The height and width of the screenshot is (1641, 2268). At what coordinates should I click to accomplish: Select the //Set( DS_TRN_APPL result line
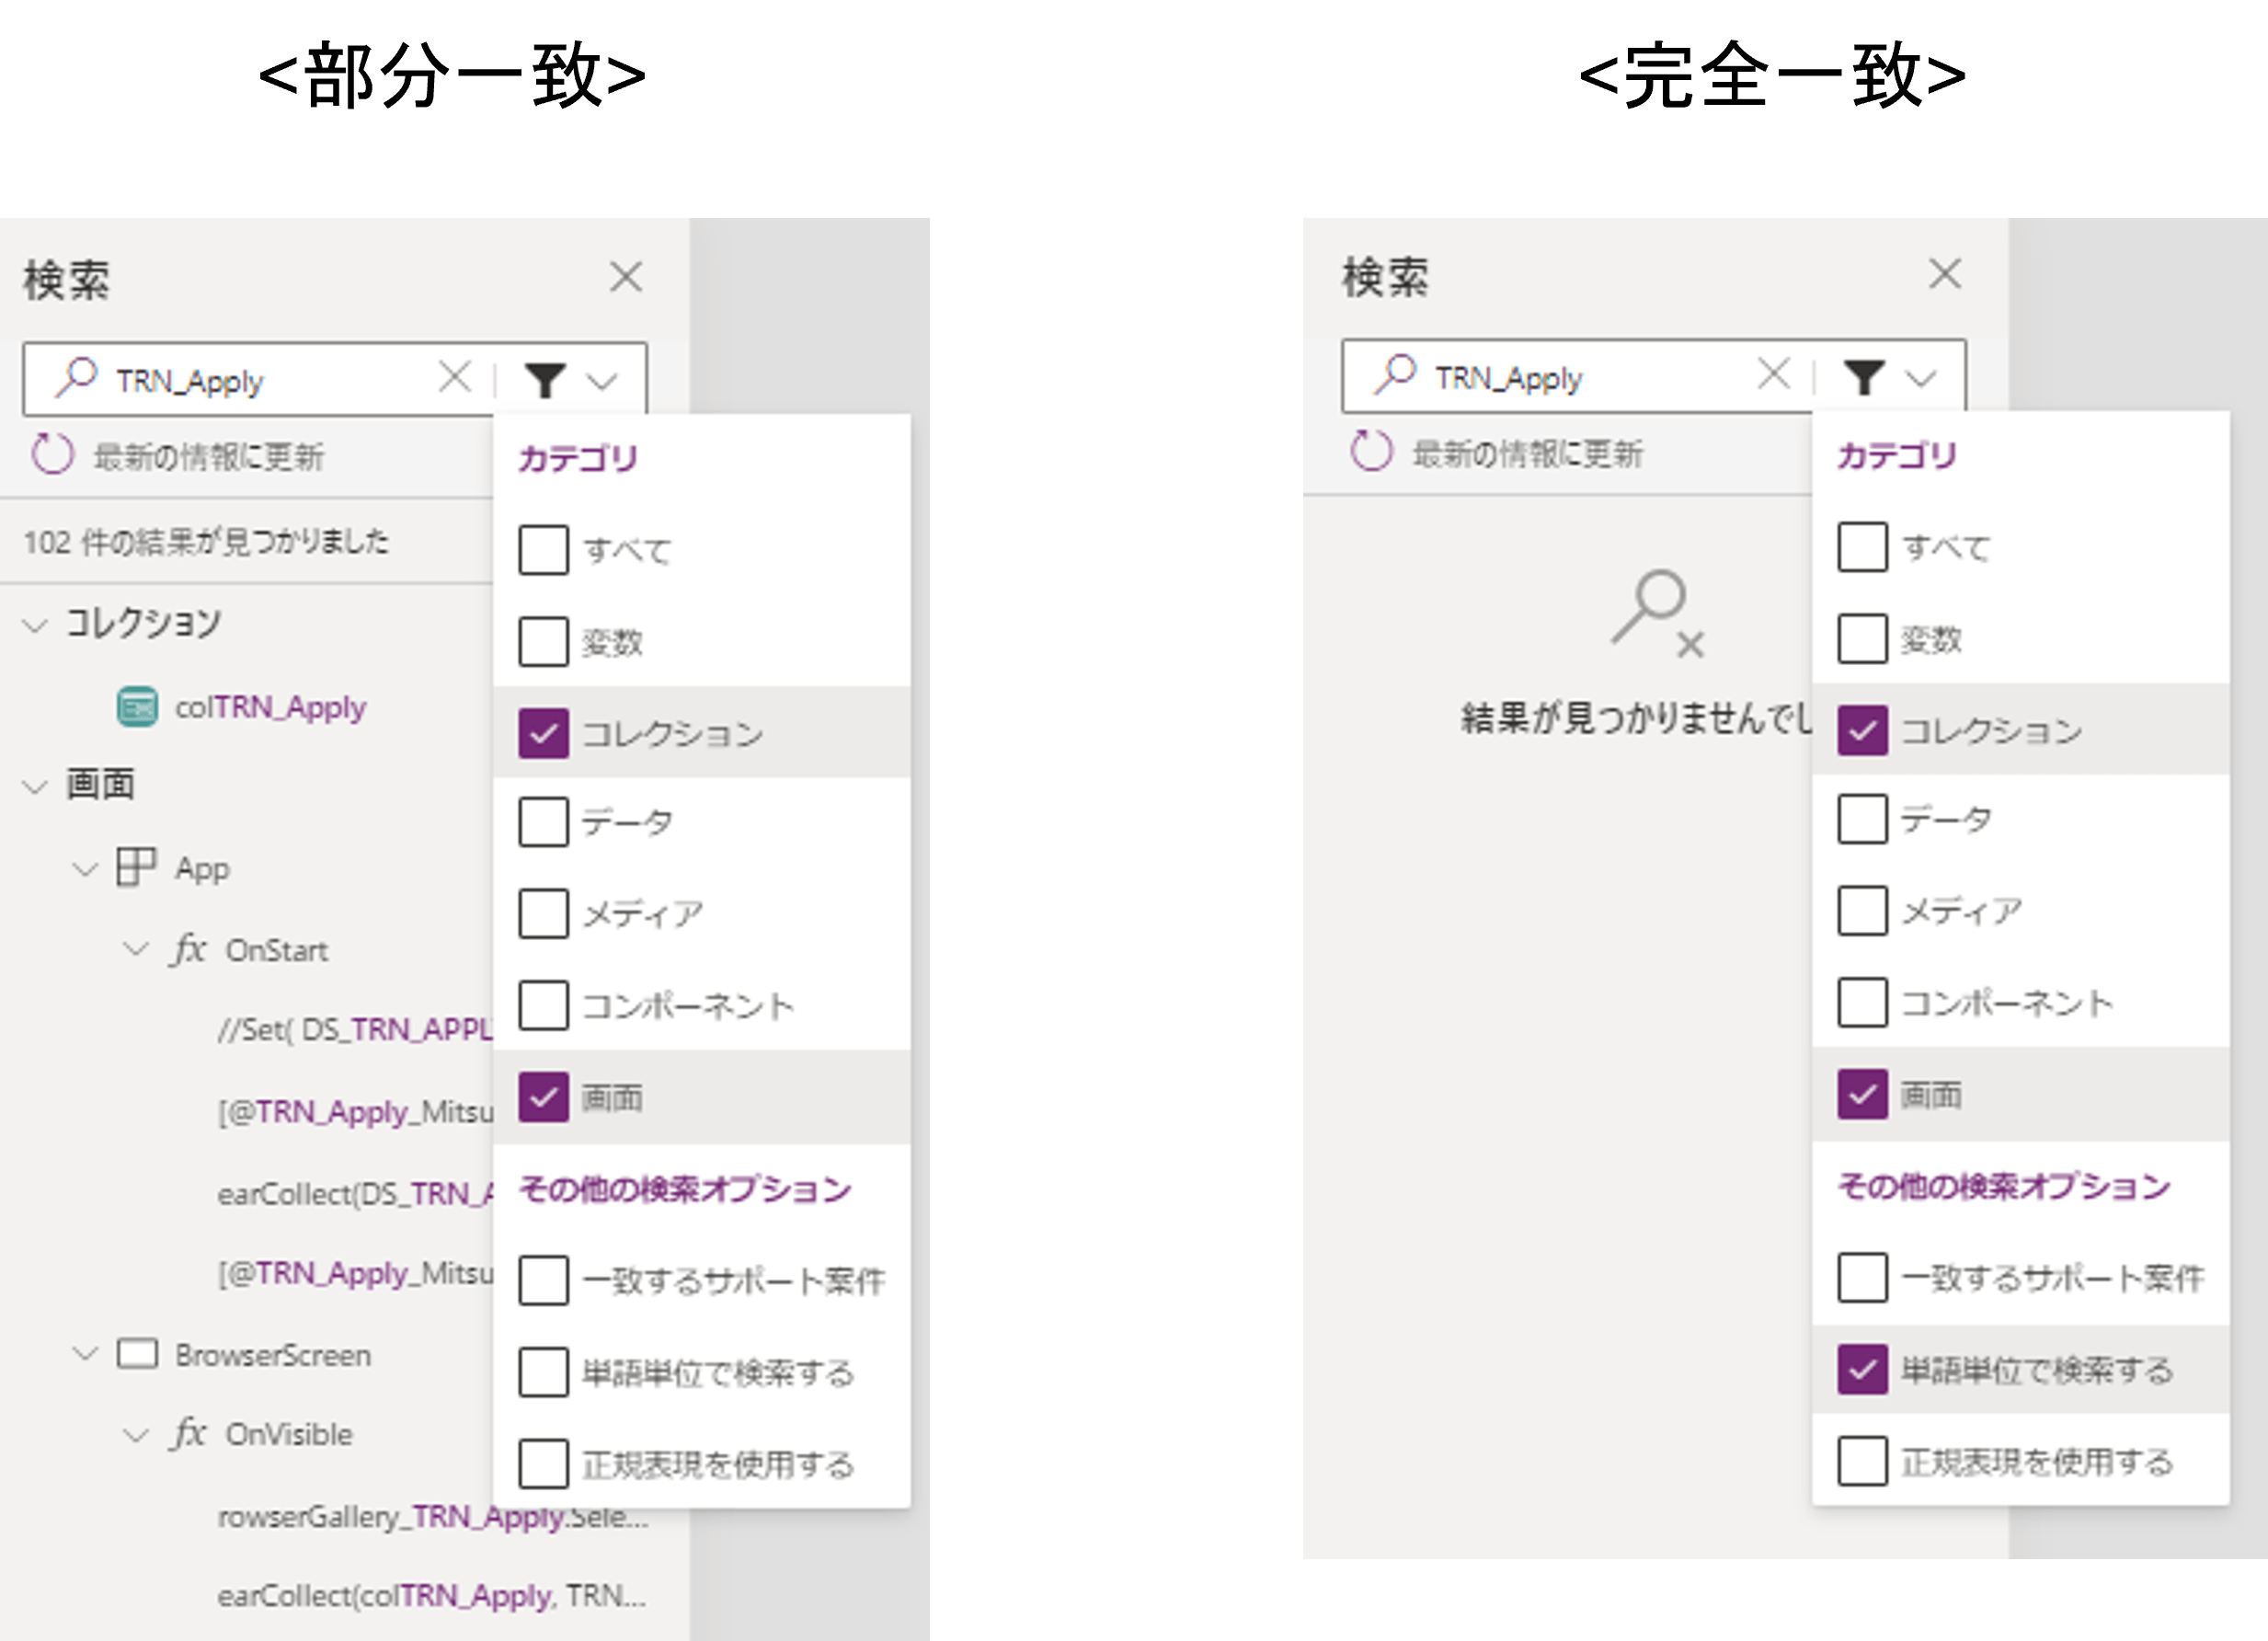[355, 1030]
